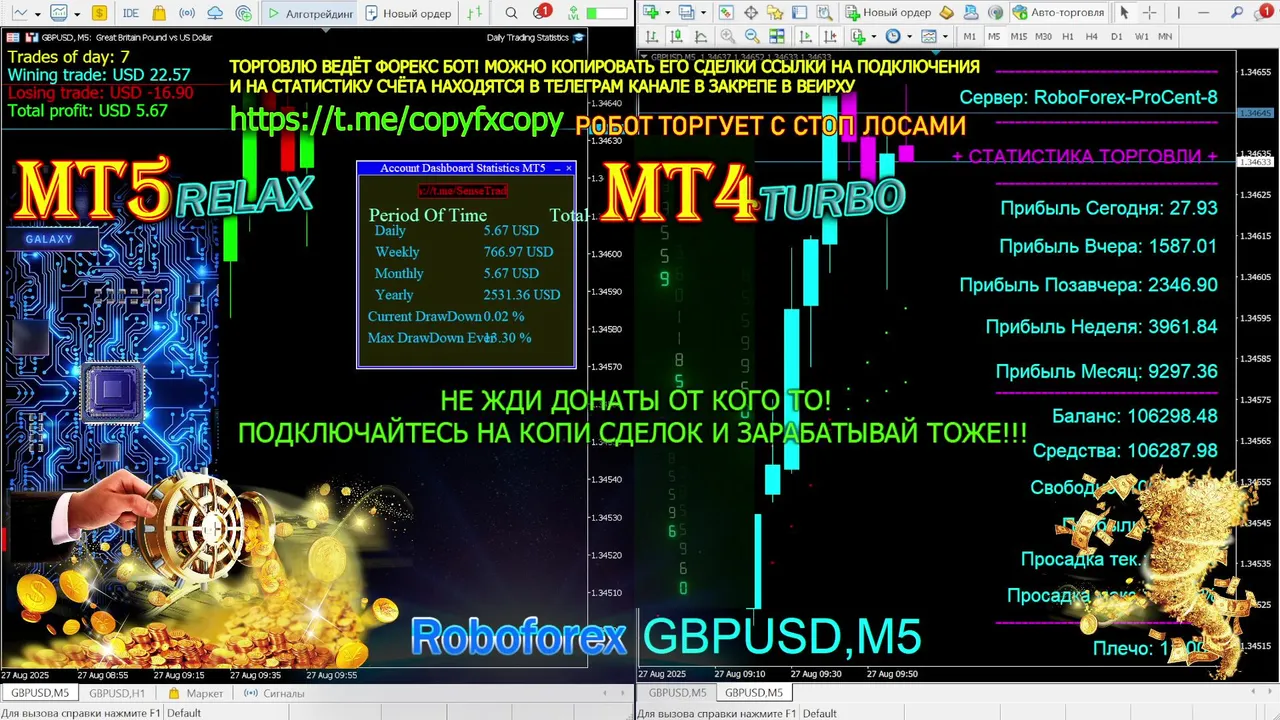Viewport: 1280px width, 720px height.
Task: Set MT4 timeframe to M15
Action: (x=1019, y=36)
